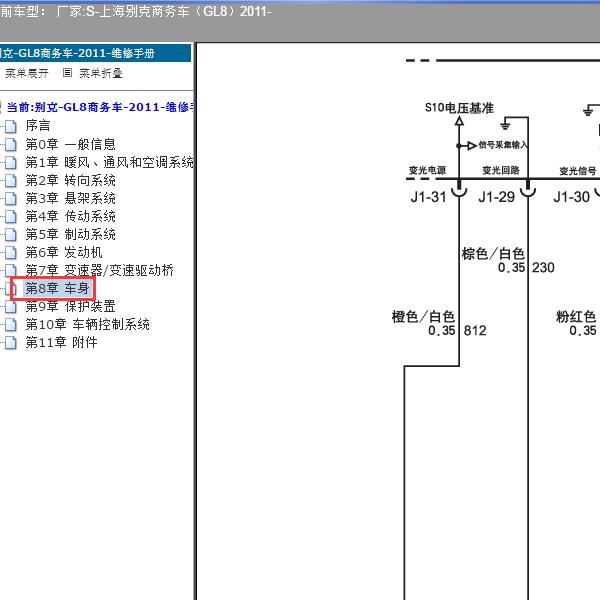Click 菜单折叠 to collapse the menu
The image size is (600, 600).
pos(101,73)
